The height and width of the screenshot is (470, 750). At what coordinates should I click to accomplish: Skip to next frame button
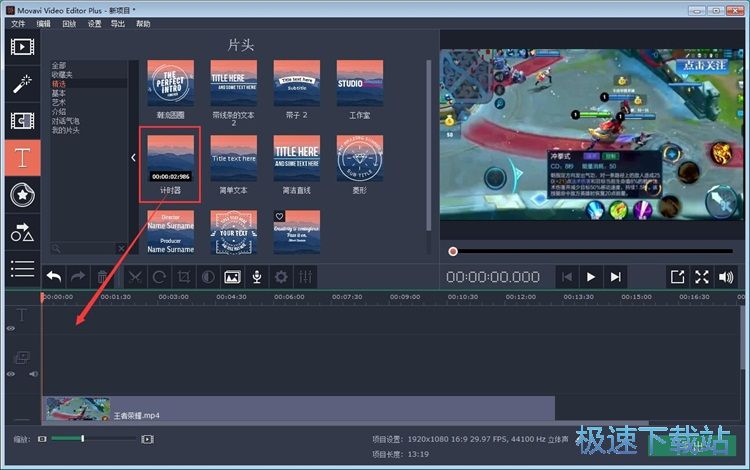click(x=616, y=277)
